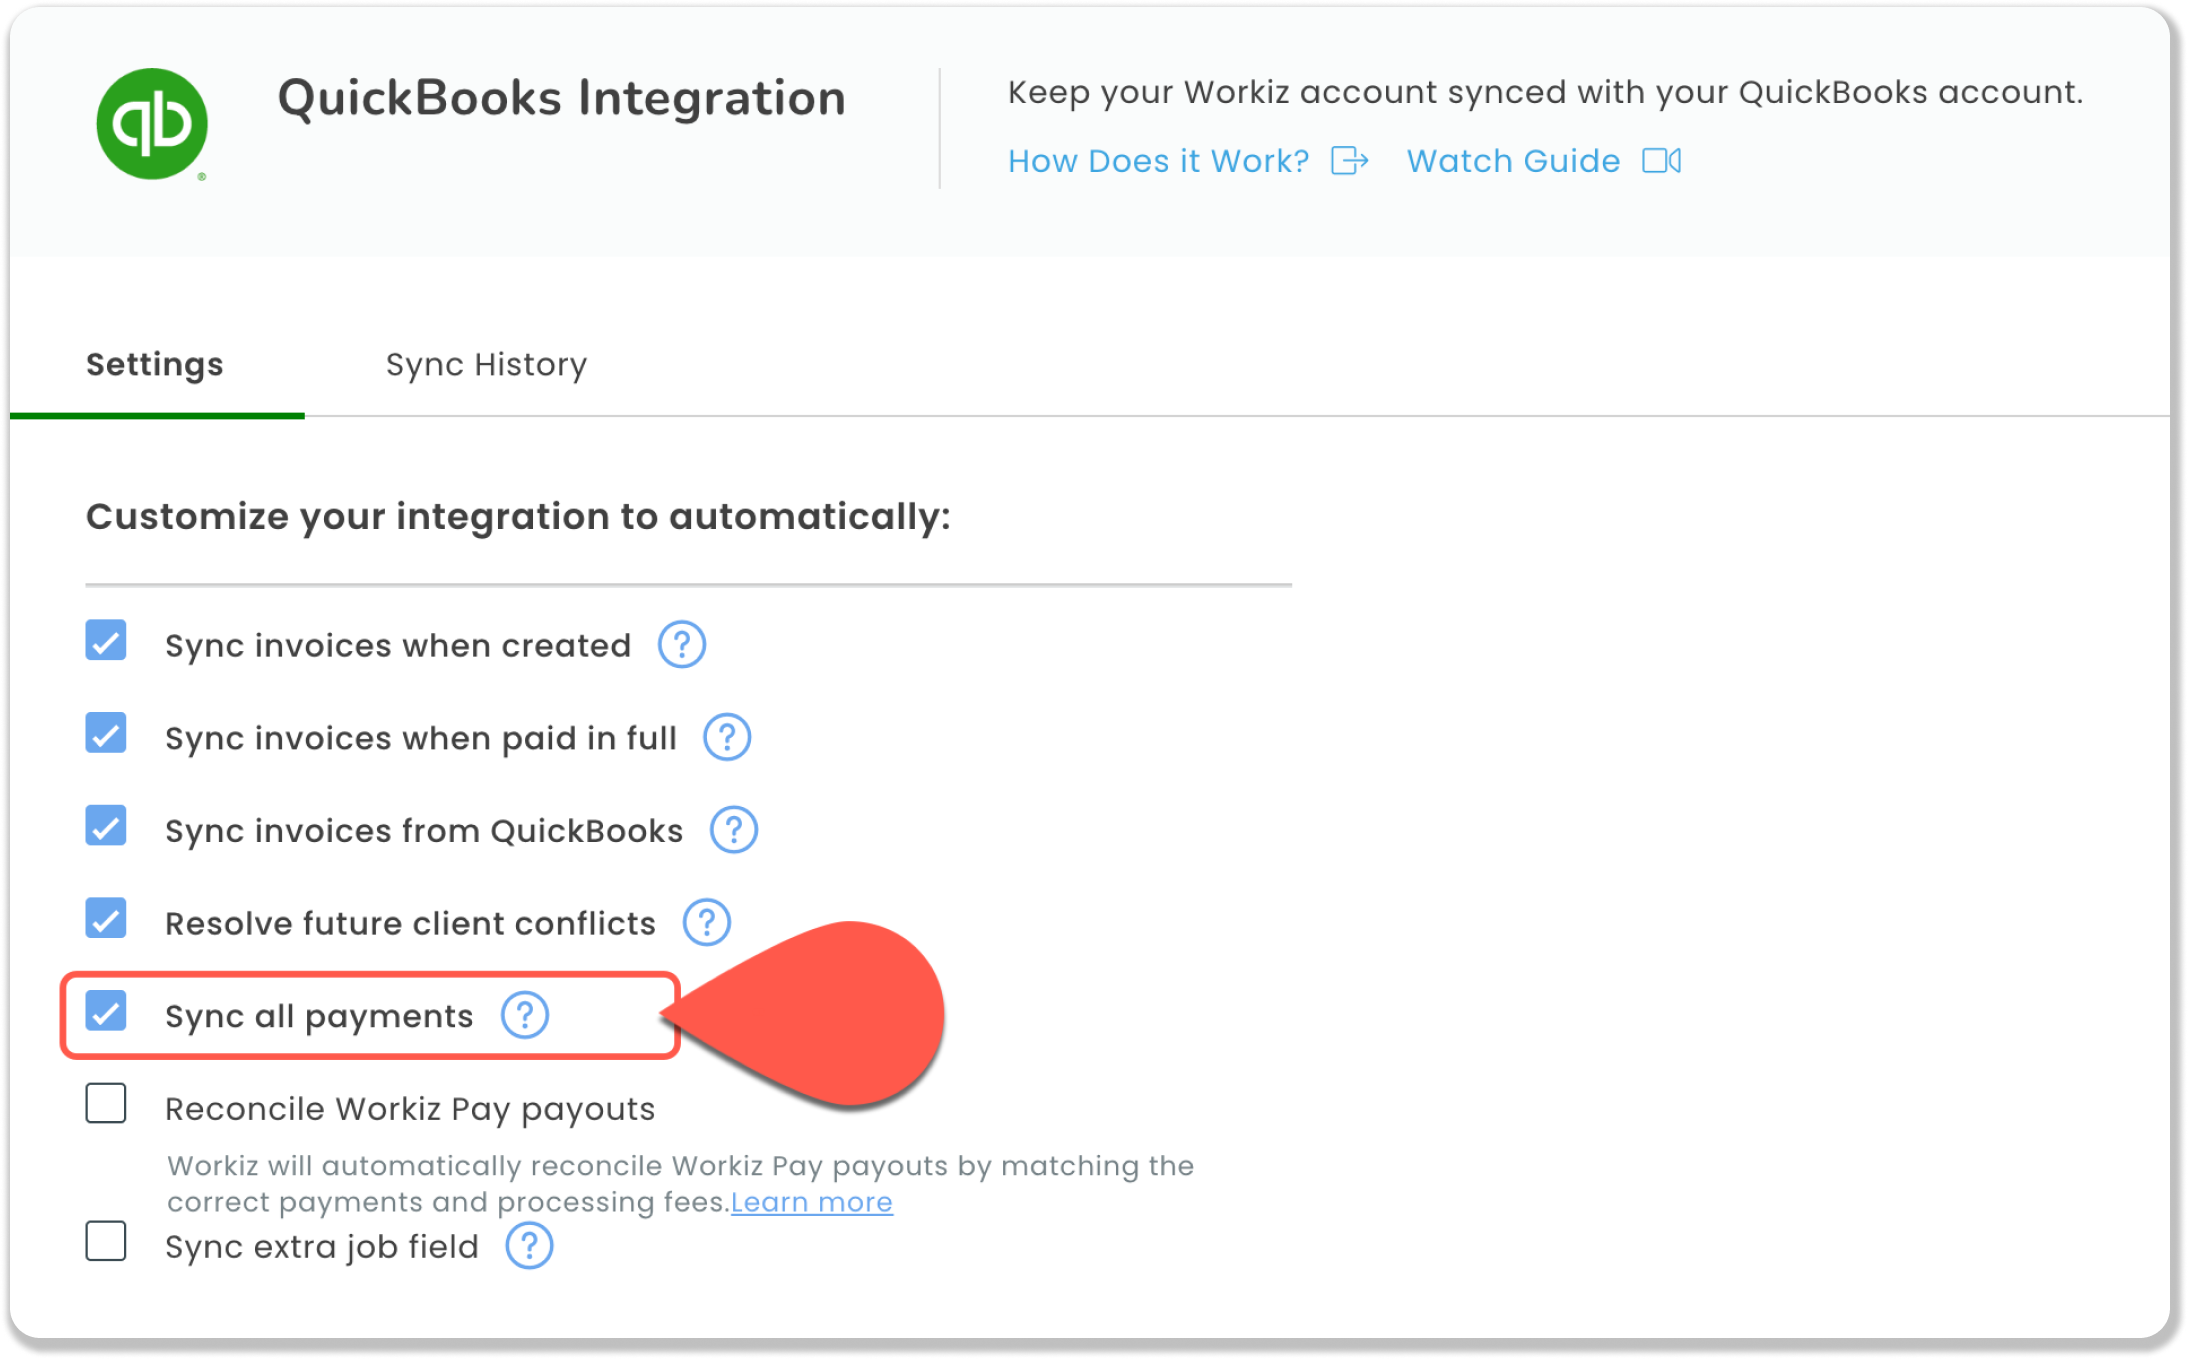Viewport: 2188px width, 1359px height.
Task: Click the QuickBooks logo icon
Action: 152,124
